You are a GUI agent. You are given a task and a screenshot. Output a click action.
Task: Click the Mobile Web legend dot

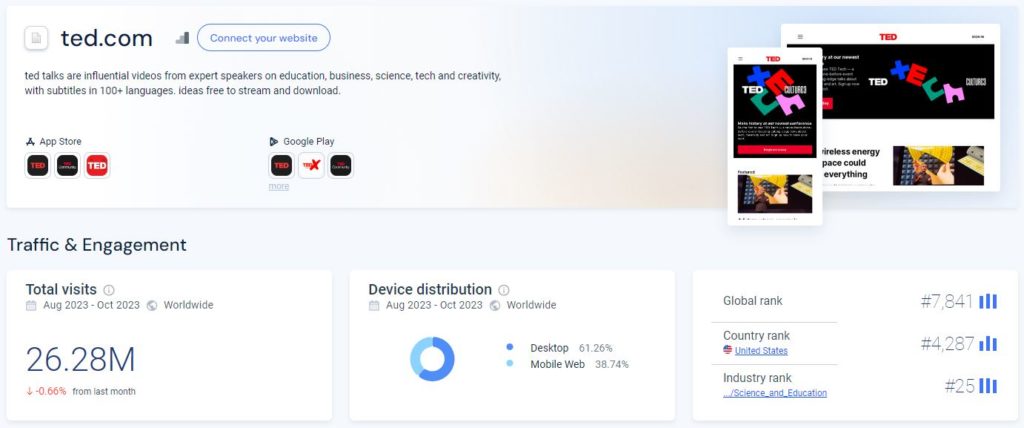pos(509,364)
